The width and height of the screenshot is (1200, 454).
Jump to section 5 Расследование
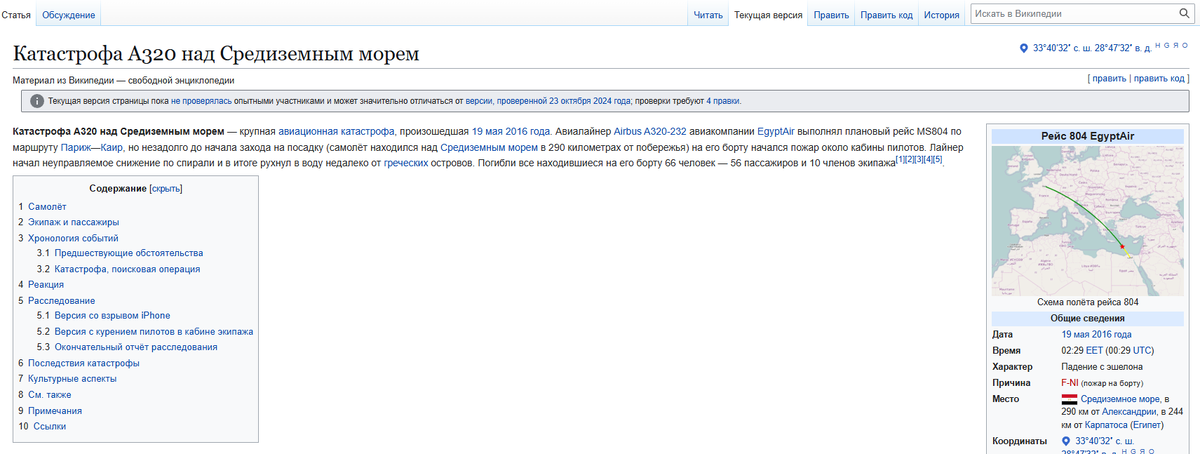pos(56,300)
